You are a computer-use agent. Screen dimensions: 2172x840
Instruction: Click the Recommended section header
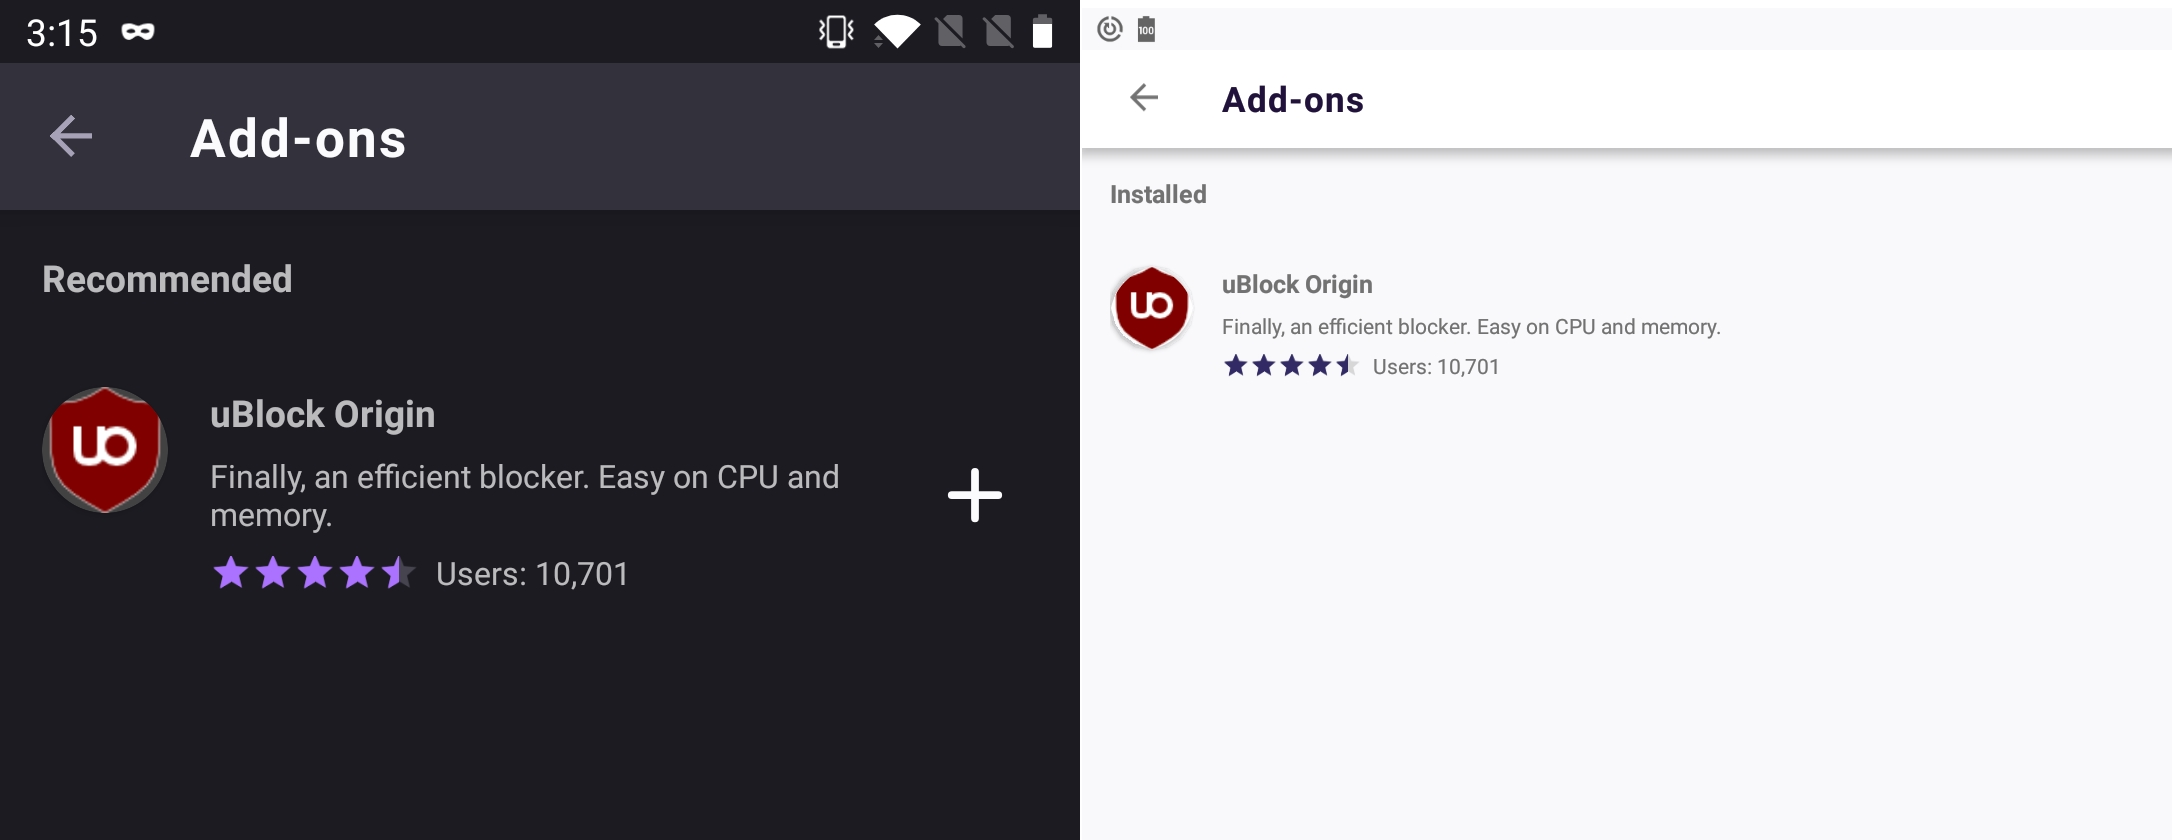(x=167, y=279)
